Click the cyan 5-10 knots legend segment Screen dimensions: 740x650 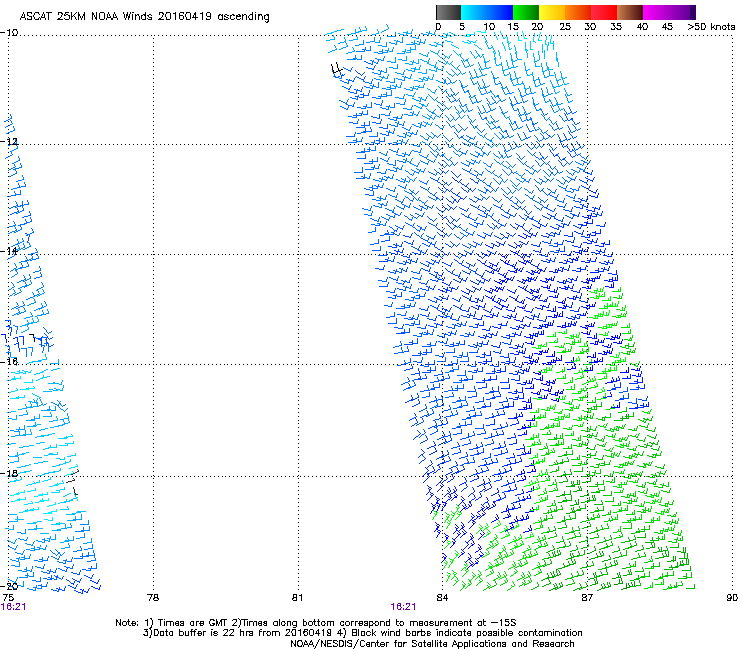pos(474,12)
